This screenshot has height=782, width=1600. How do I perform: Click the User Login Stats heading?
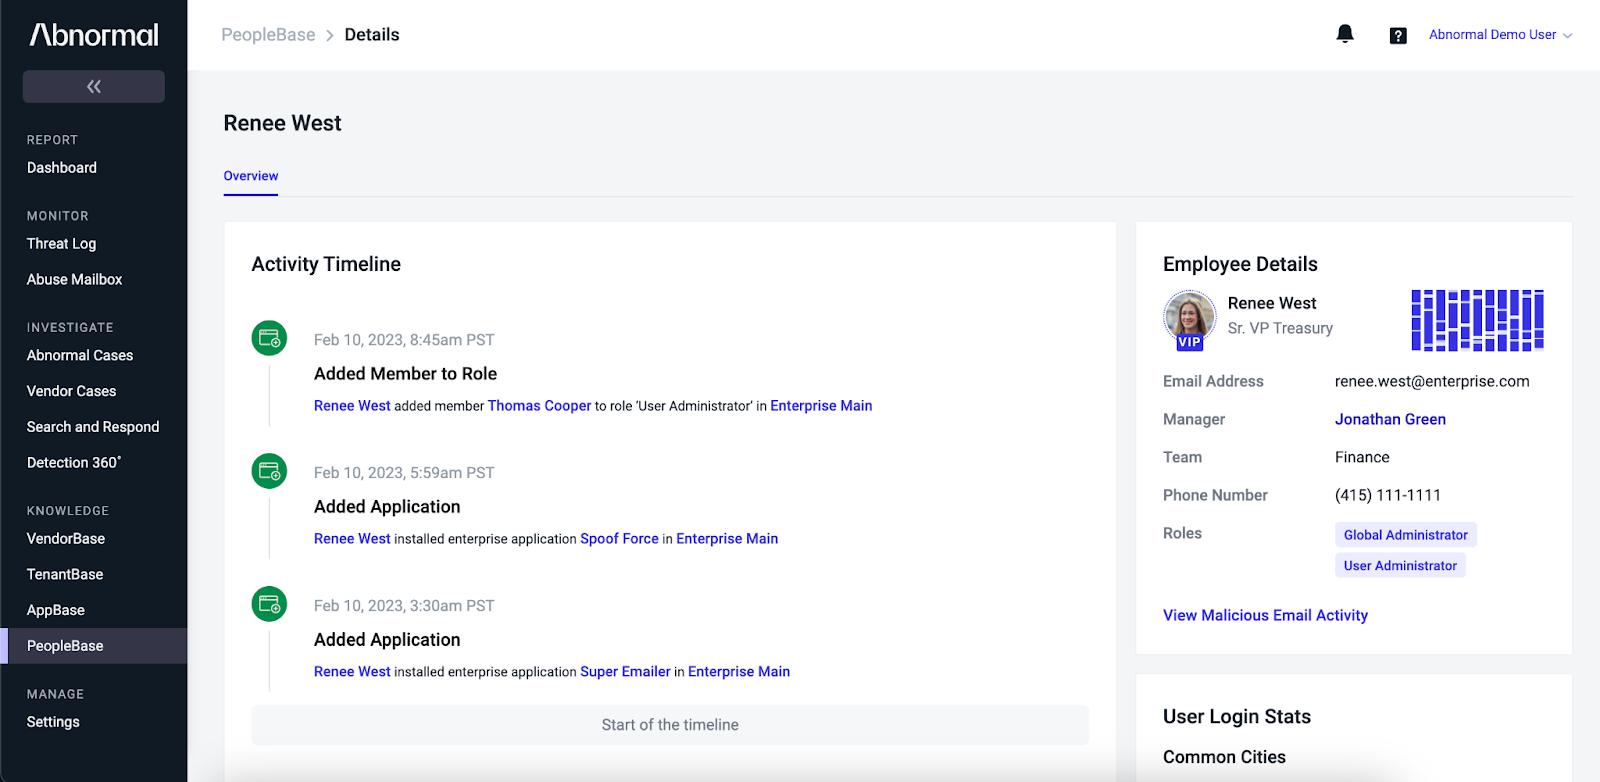[x=1237, y=717]
